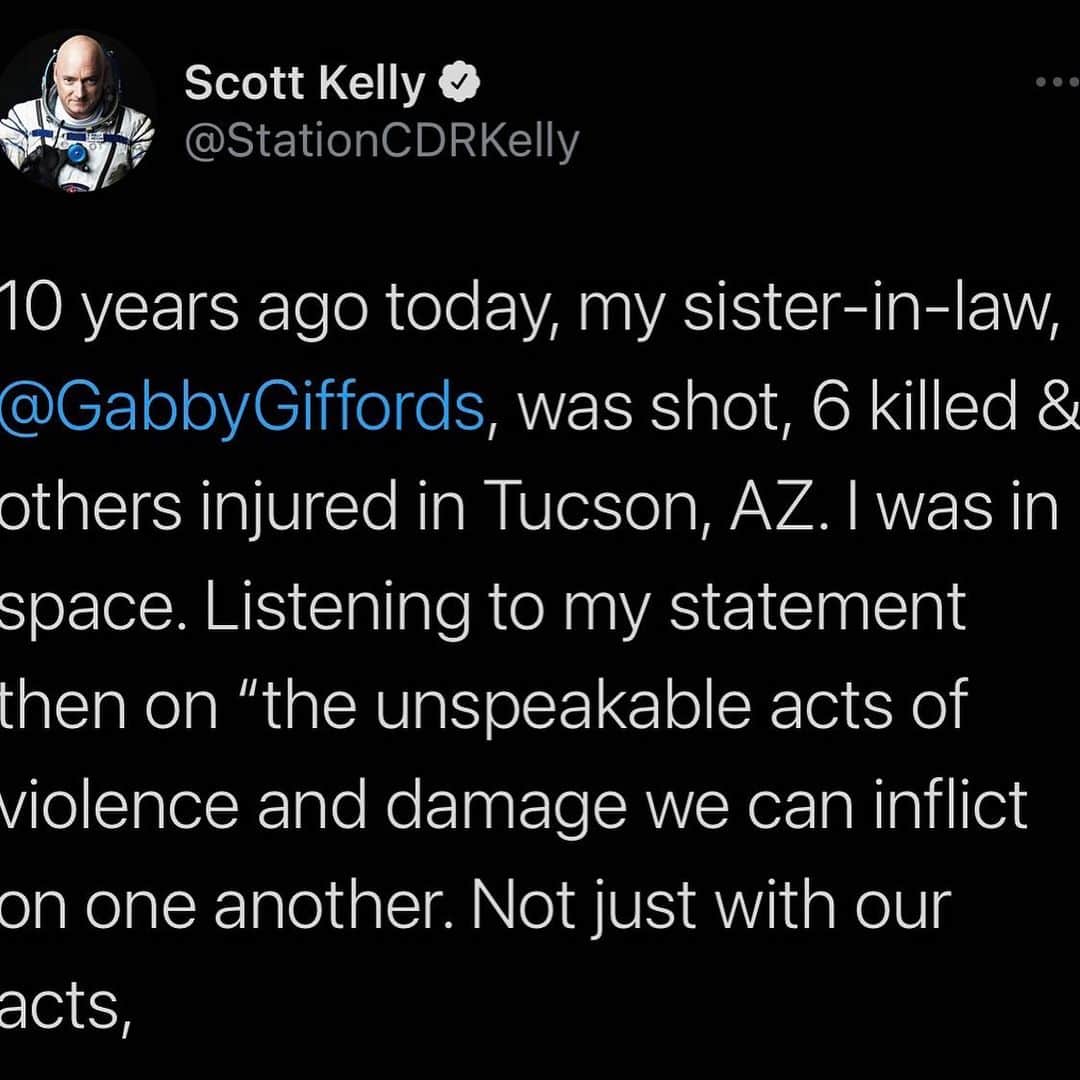Open Scott Kelly's astronaut profile picture

click(x=76, y=112)
